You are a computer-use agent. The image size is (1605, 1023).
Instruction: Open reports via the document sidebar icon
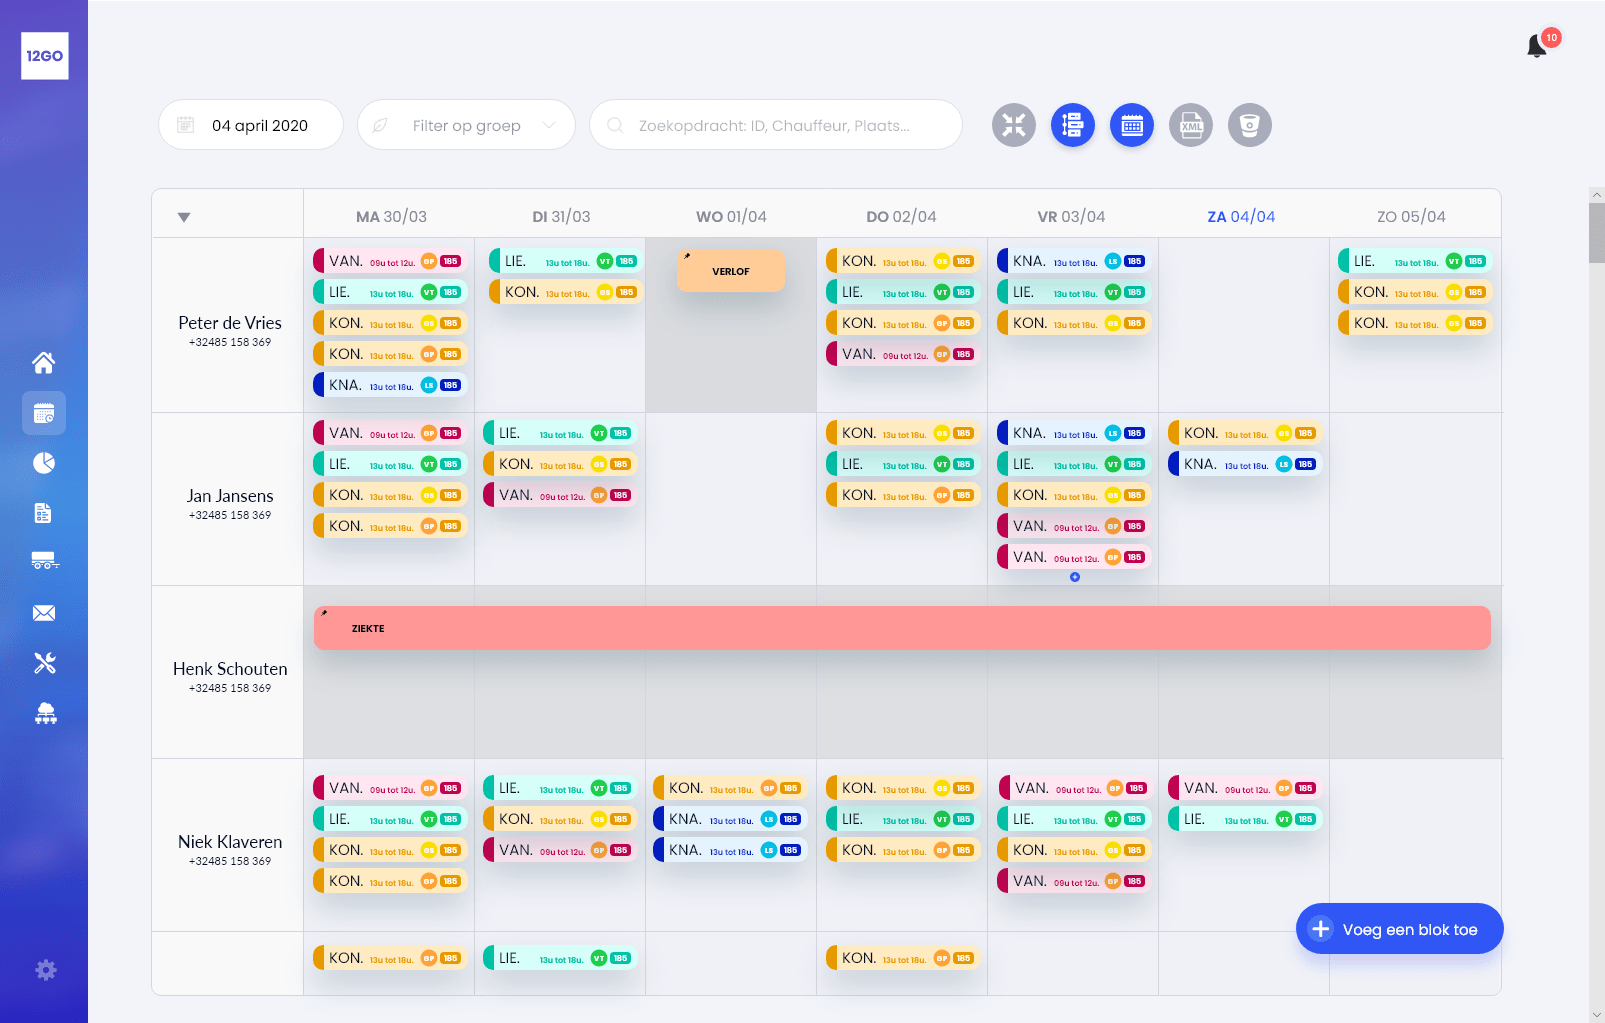44,513
